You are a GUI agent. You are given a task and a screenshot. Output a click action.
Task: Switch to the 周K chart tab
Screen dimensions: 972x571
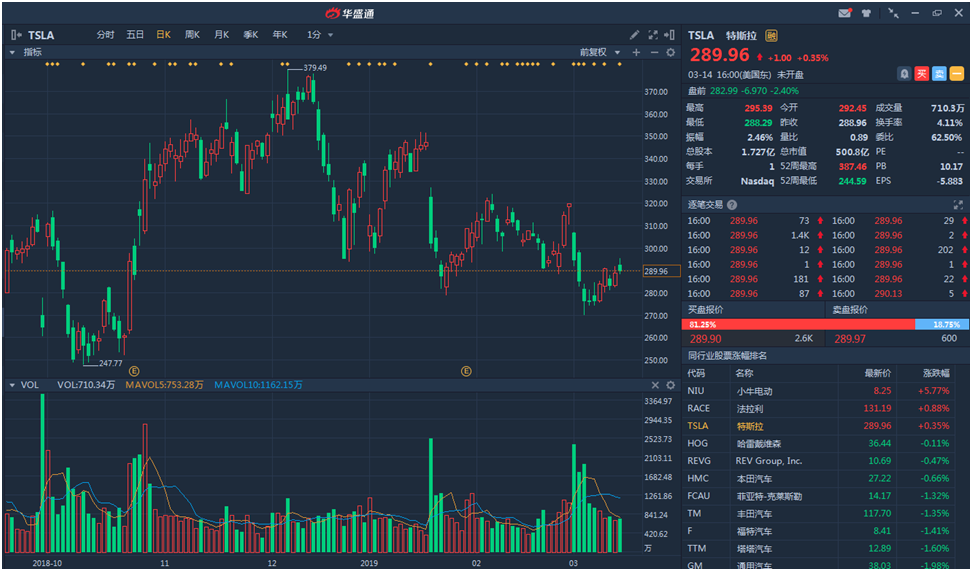click(x=192, y=35)
